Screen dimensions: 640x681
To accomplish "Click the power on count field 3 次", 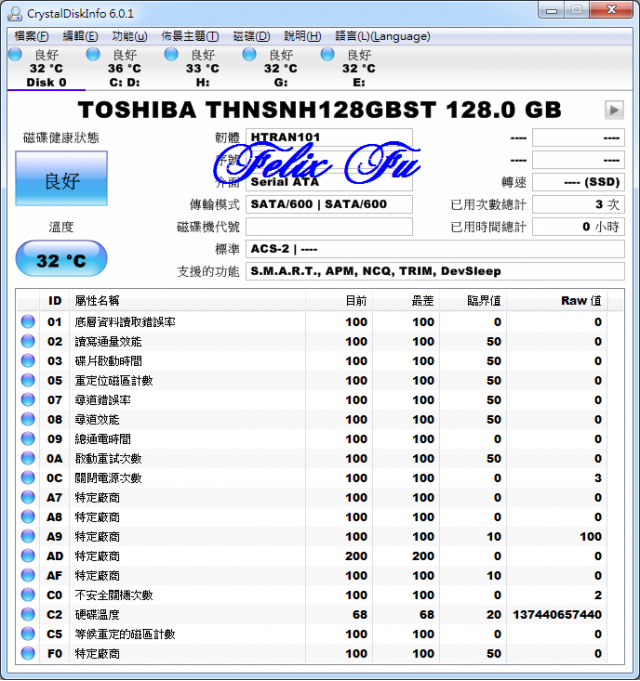I will (x=578, y=204).
